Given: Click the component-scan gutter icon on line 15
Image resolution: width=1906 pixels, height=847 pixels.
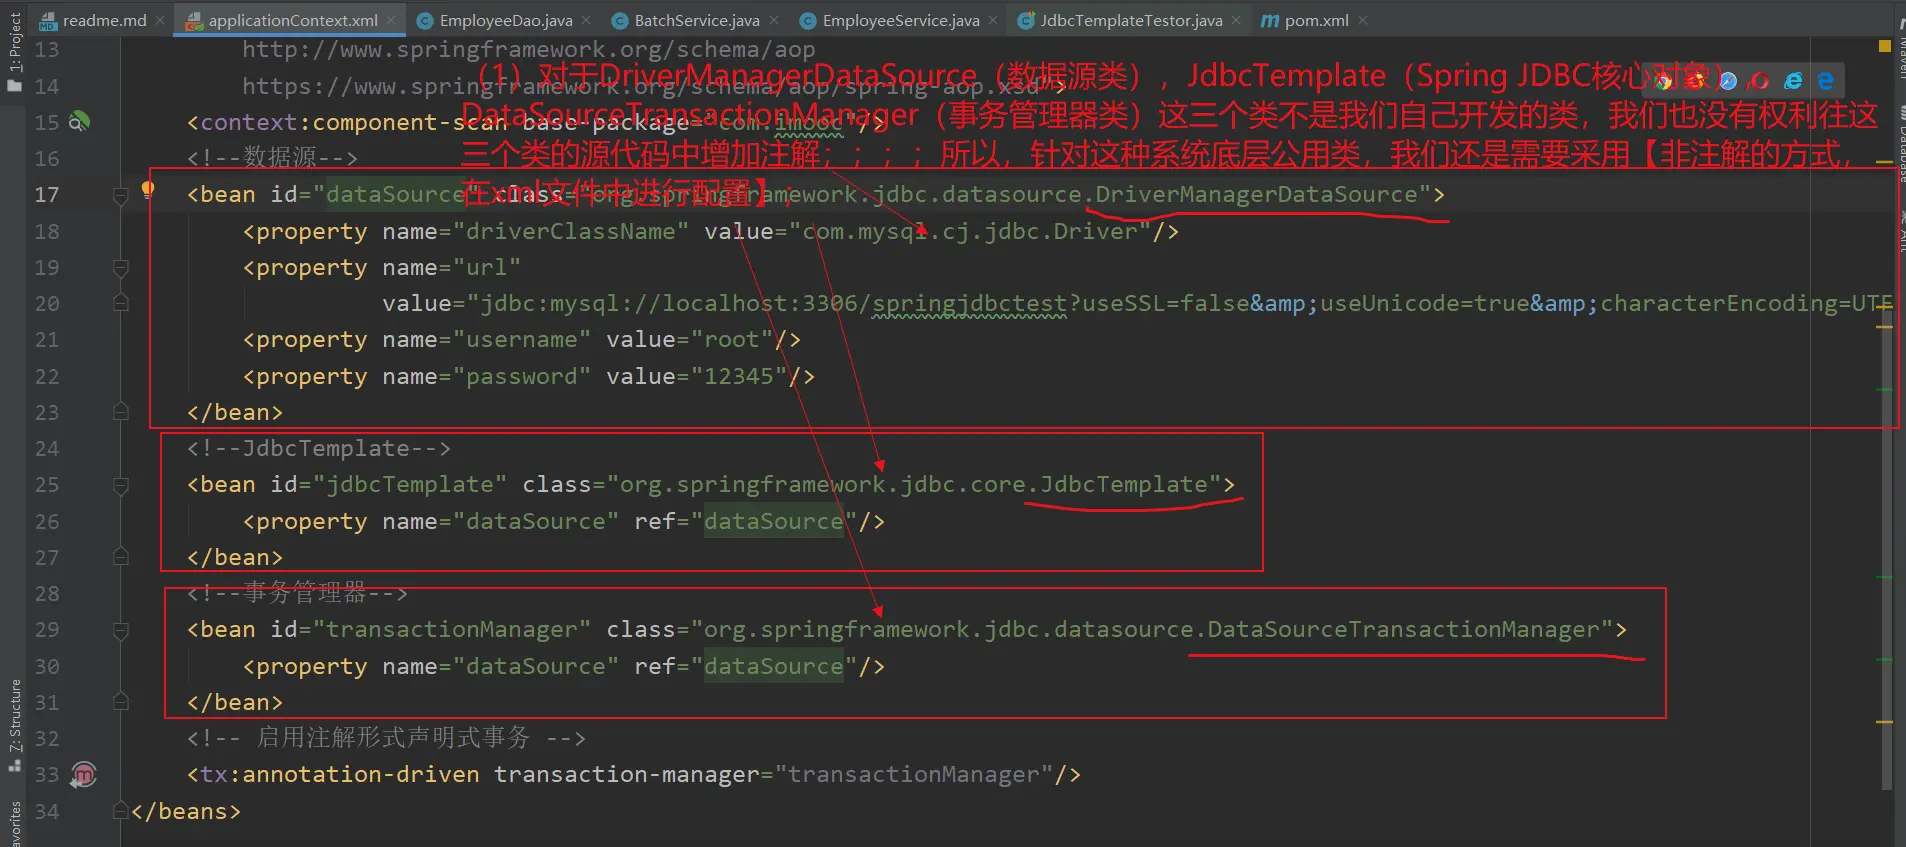Looking at the screenshot, I should point(79,122).
